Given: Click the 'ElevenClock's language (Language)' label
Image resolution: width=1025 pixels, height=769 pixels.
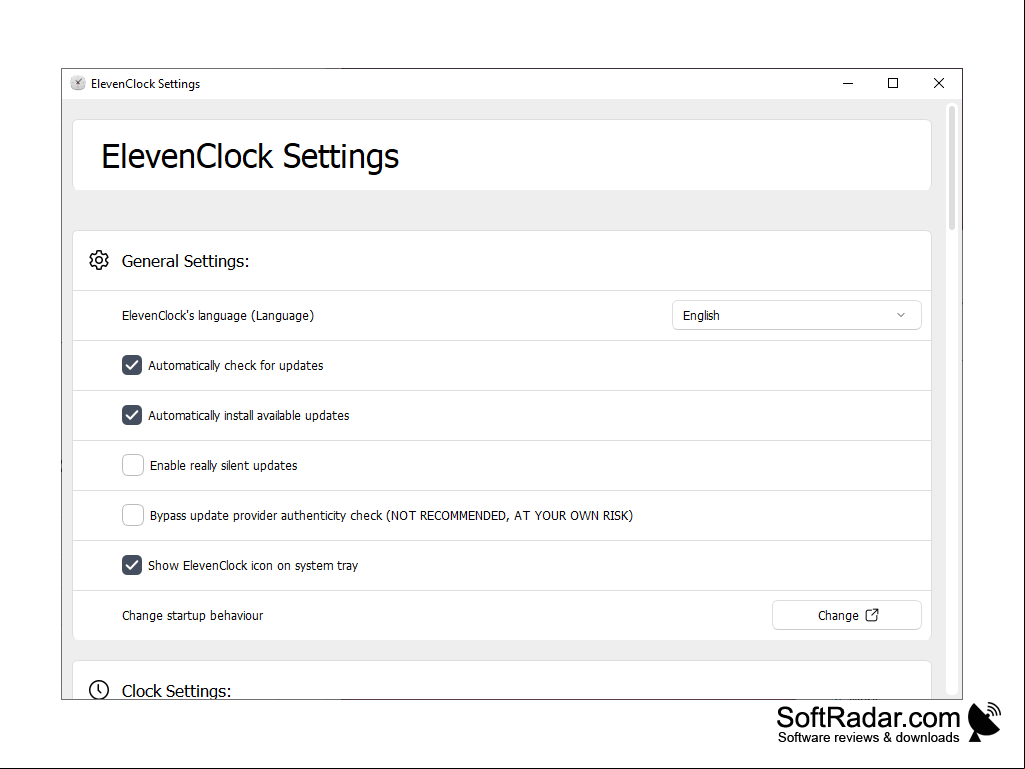Looking at the screenshot, I should [x=218, y=315].
